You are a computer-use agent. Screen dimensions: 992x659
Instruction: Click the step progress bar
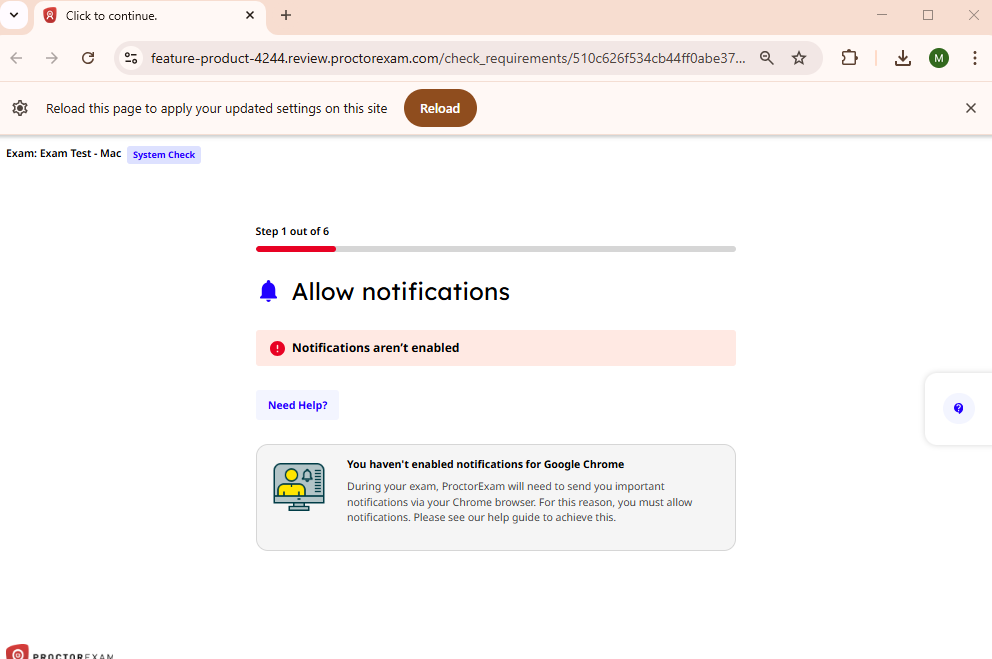click(495, 249)
